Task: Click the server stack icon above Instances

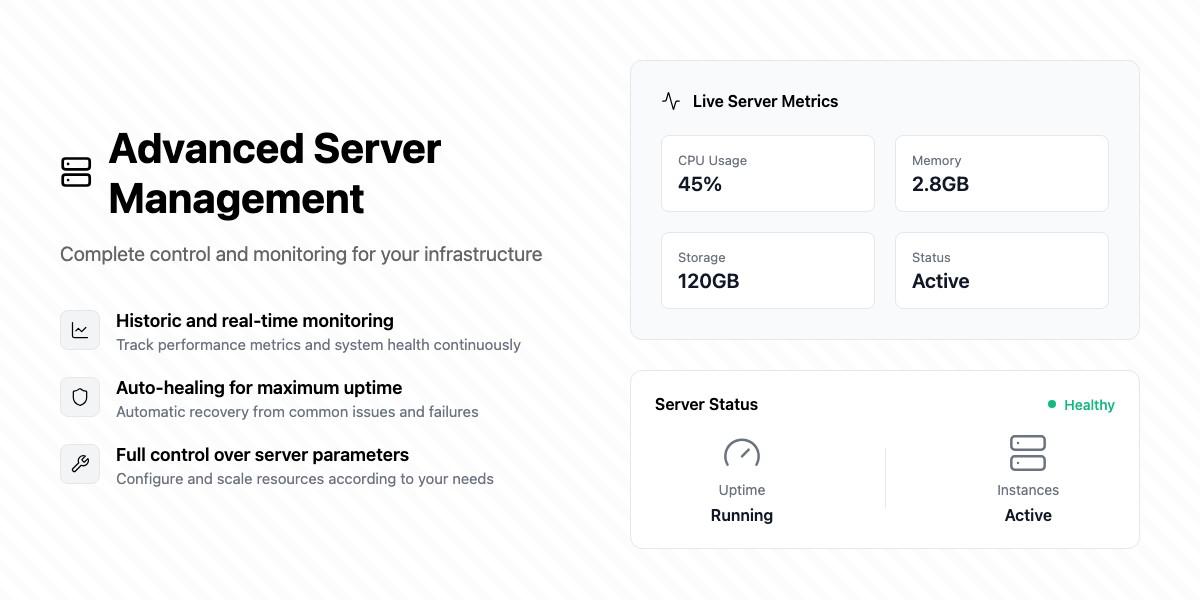Action: click(1028, 453)
